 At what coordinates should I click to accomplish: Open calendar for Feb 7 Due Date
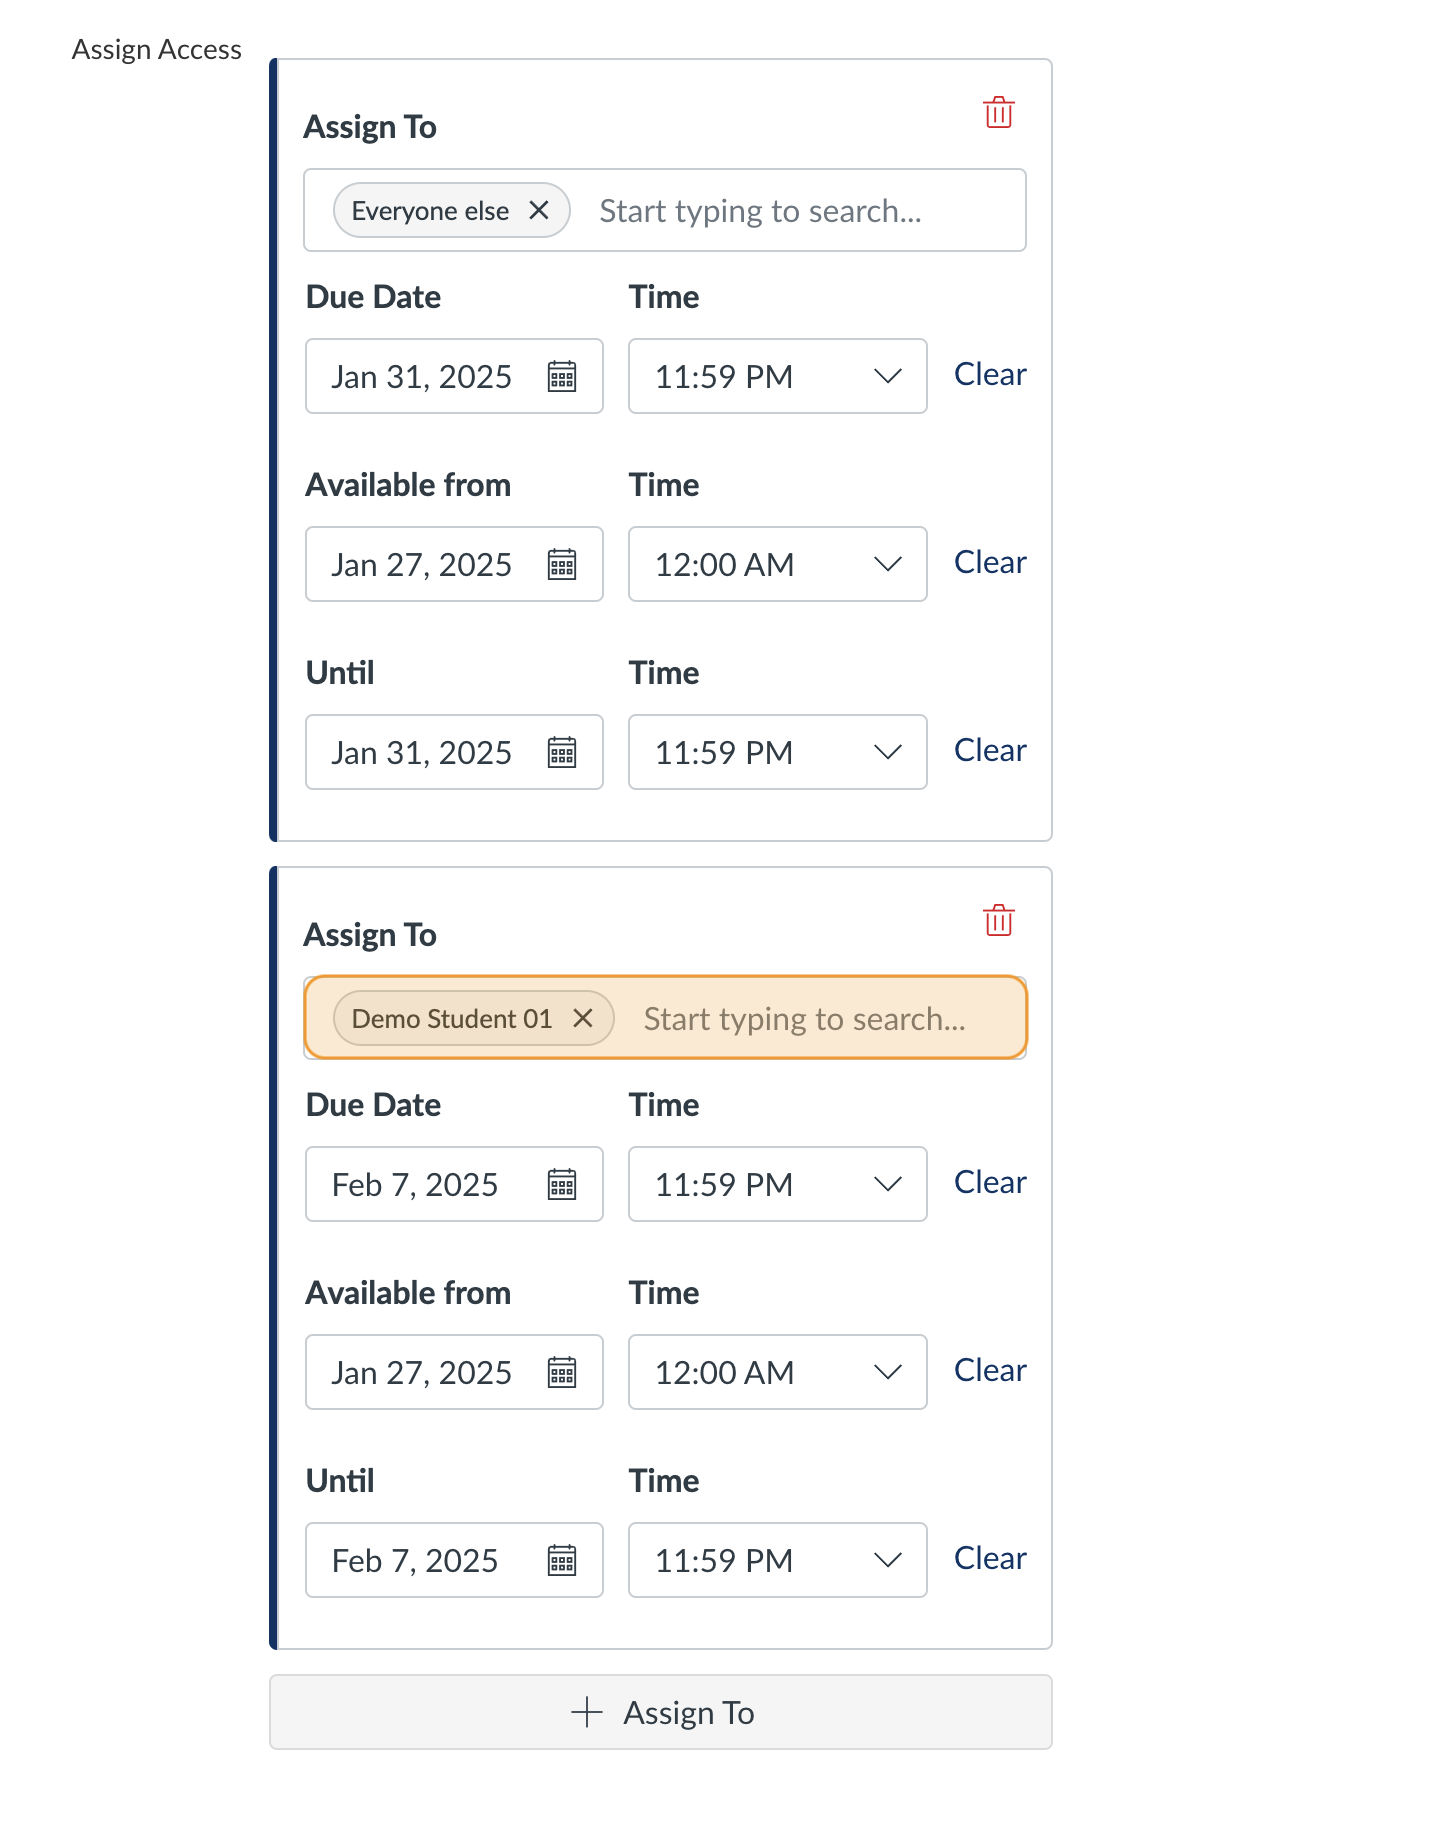tap(564, 1184)
